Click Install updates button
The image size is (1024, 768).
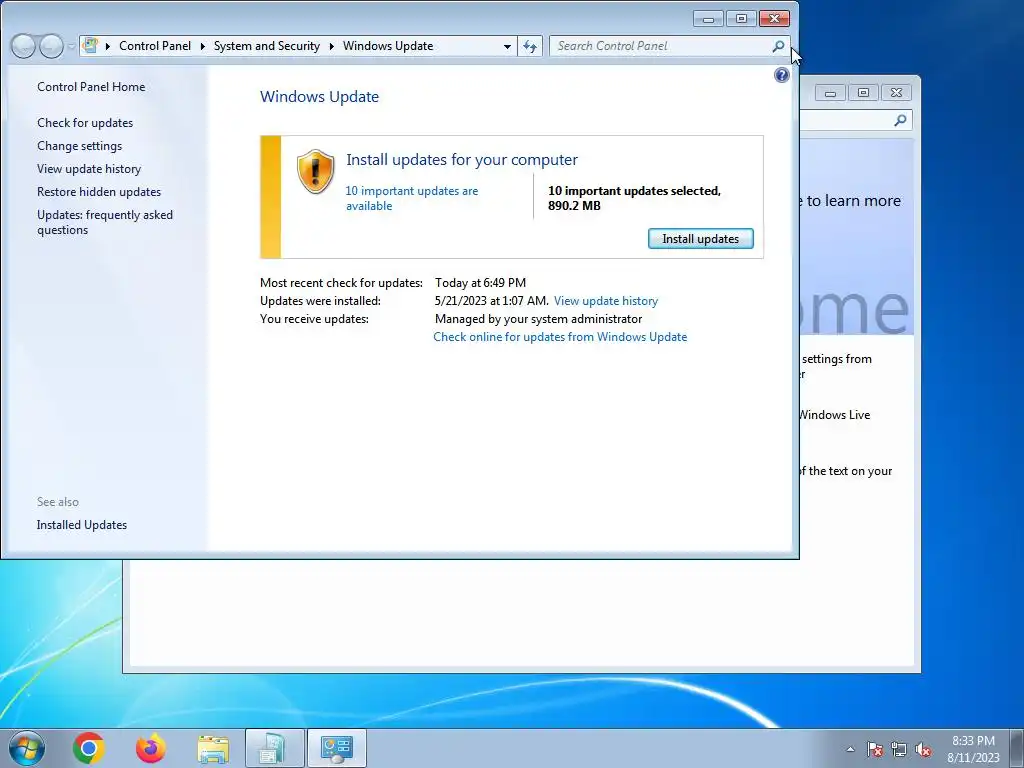[x=701, y=238]
